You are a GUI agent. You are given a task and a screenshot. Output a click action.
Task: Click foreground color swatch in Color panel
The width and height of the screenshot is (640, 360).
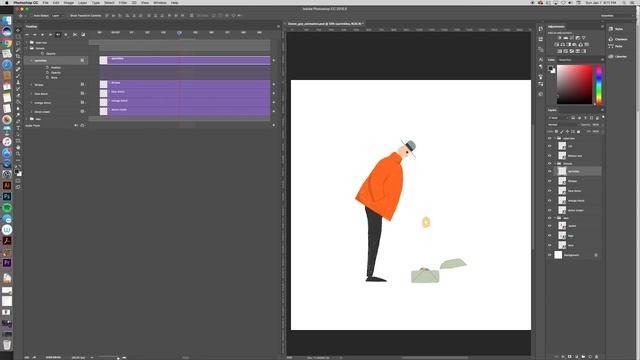pyautogui.click(x=551, y=69)
